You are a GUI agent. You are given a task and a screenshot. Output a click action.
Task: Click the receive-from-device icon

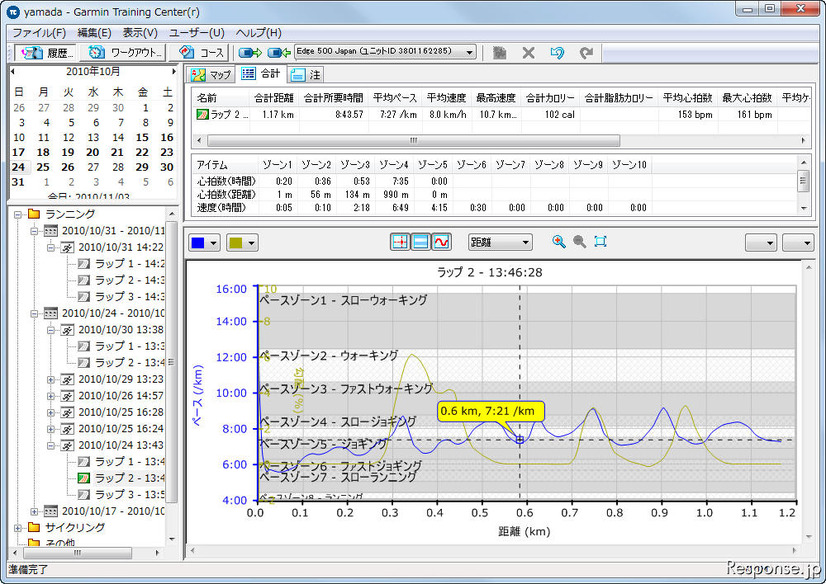pyautogui.click(x=279, y=52)
